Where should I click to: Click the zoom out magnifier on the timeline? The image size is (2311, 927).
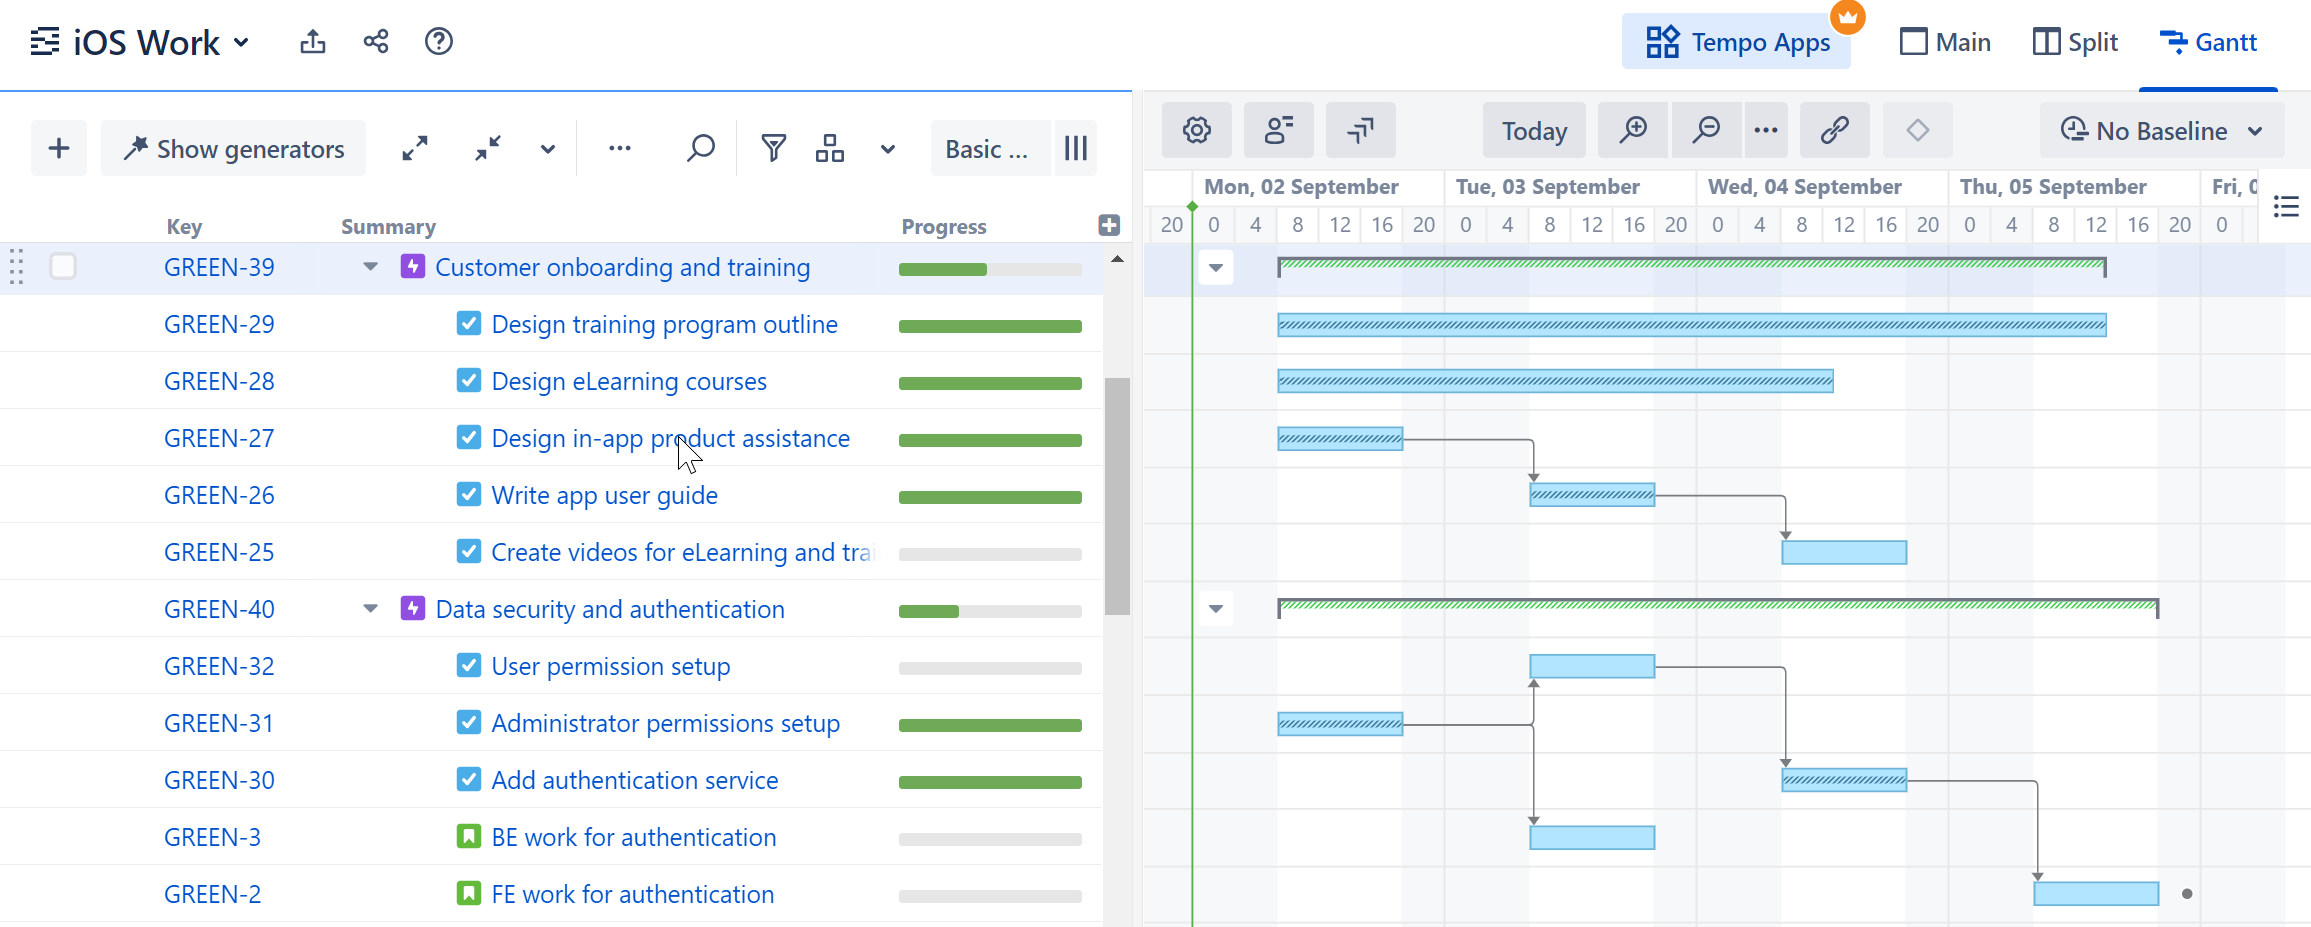(1706, 130)
